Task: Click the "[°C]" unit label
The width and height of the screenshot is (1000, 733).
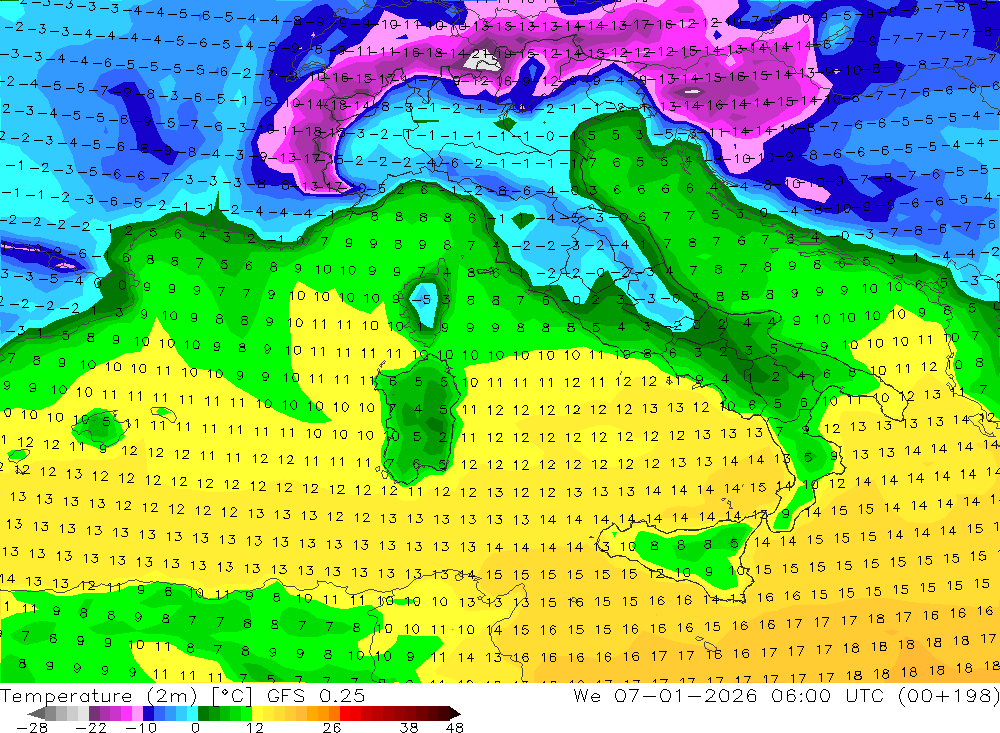Action: 232,696
